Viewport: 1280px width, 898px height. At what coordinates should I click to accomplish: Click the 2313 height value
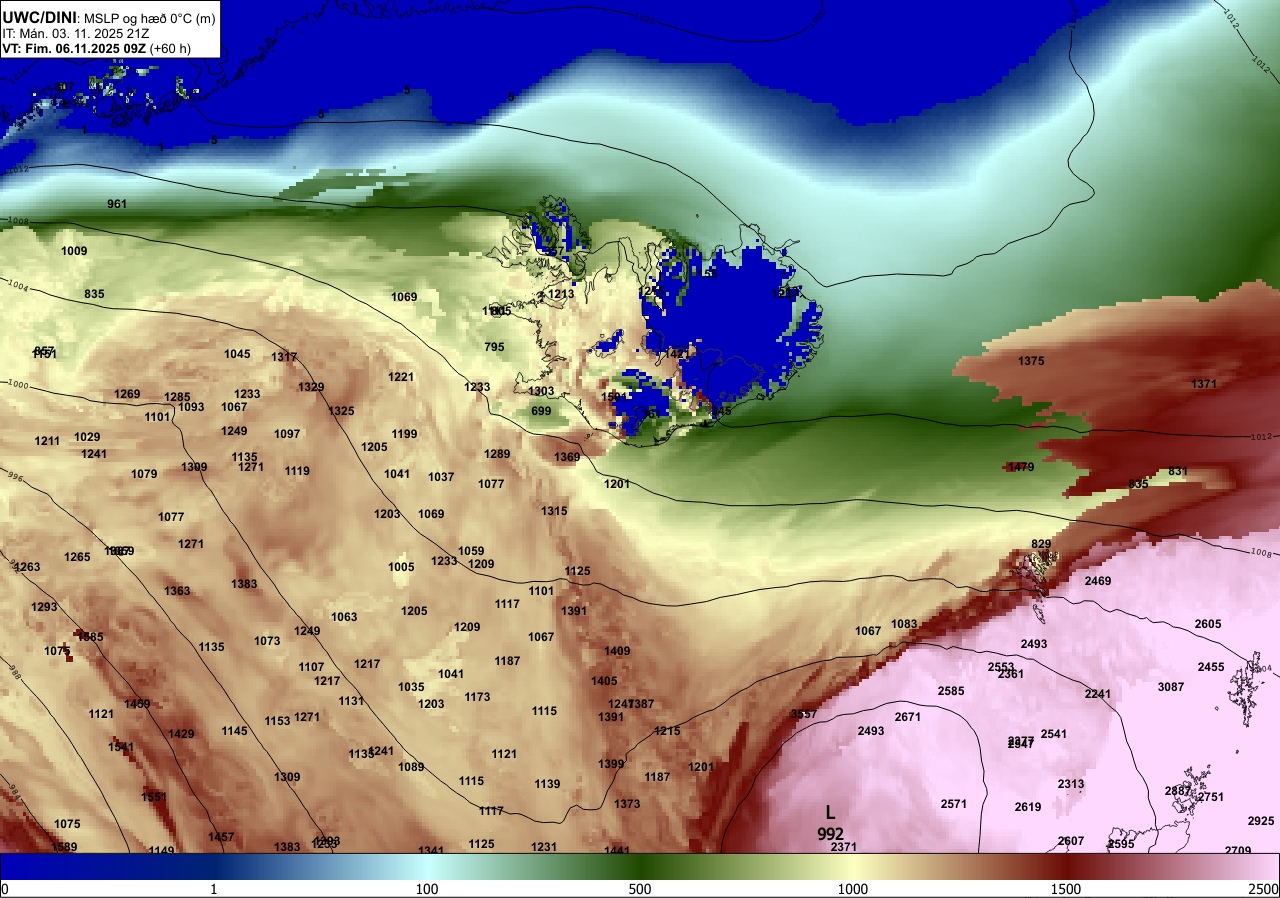click(x=1071, y=784)
